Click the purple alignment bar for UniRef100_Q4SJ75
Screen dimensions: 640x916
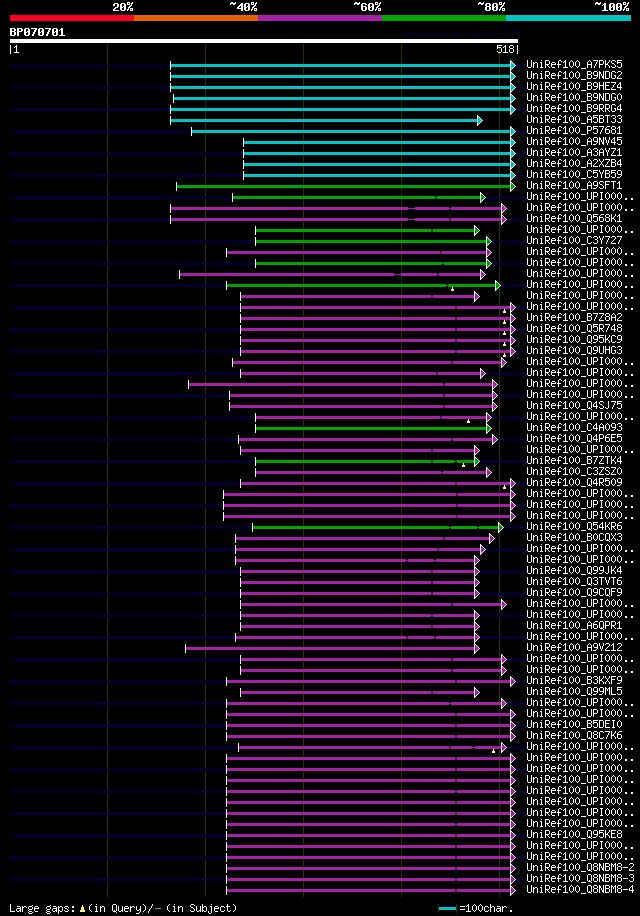pos(362,407)
